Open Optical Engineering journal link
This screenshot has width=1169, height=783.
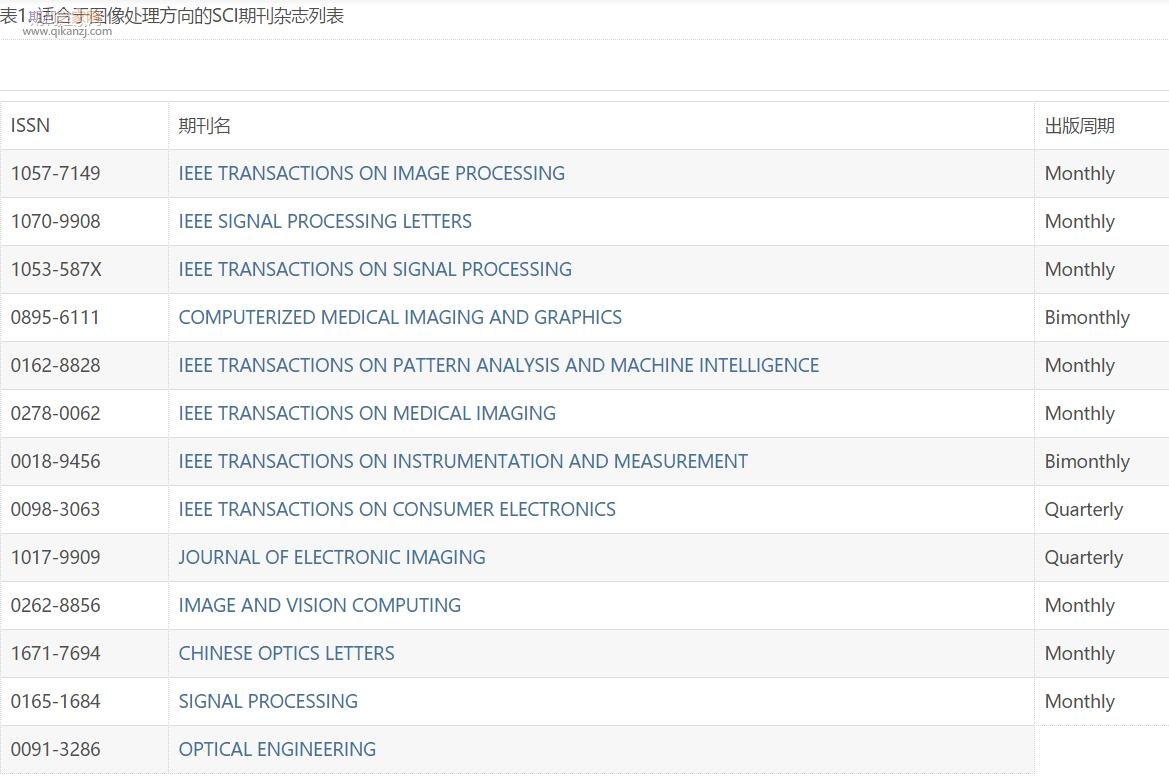pyautogui.click(x=277, y=749)
